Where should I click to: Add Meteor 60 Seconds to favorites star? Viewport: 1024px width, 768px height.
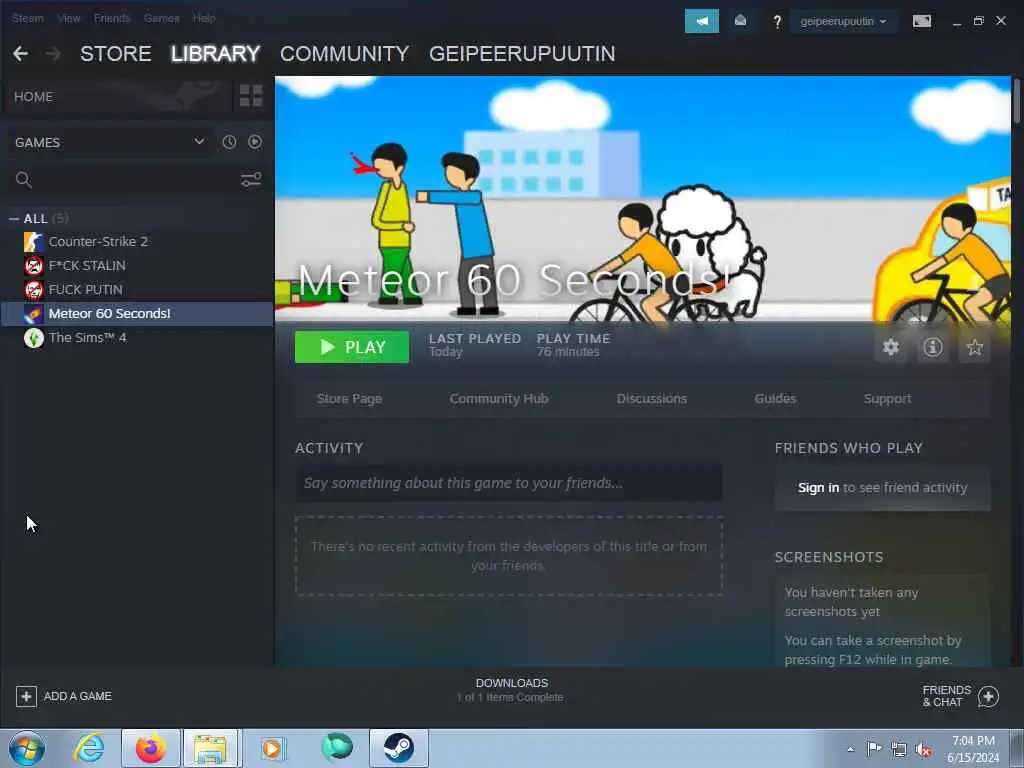[974, 347]
